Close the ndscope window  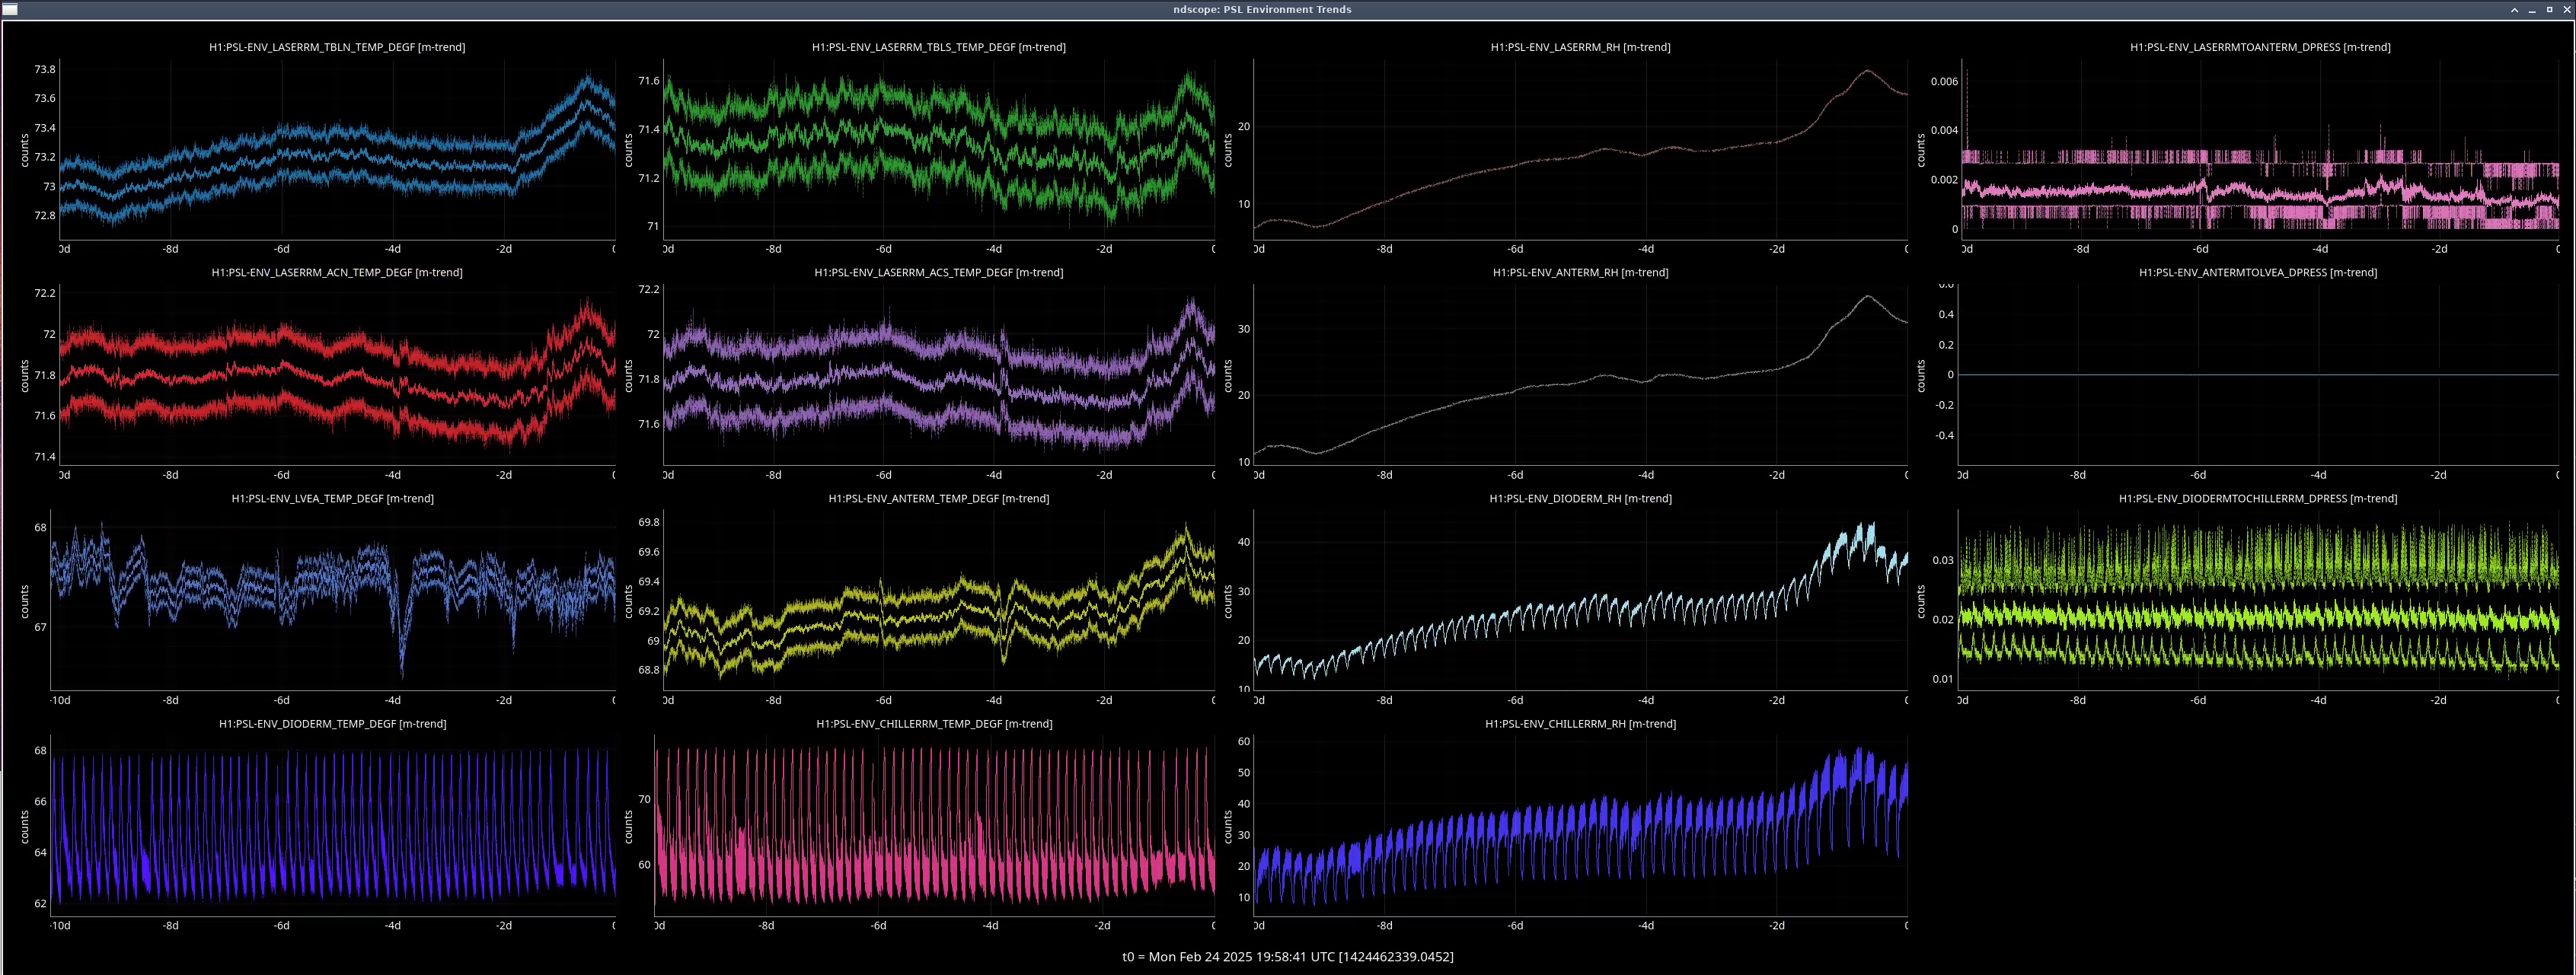(x=2566, y=9)
